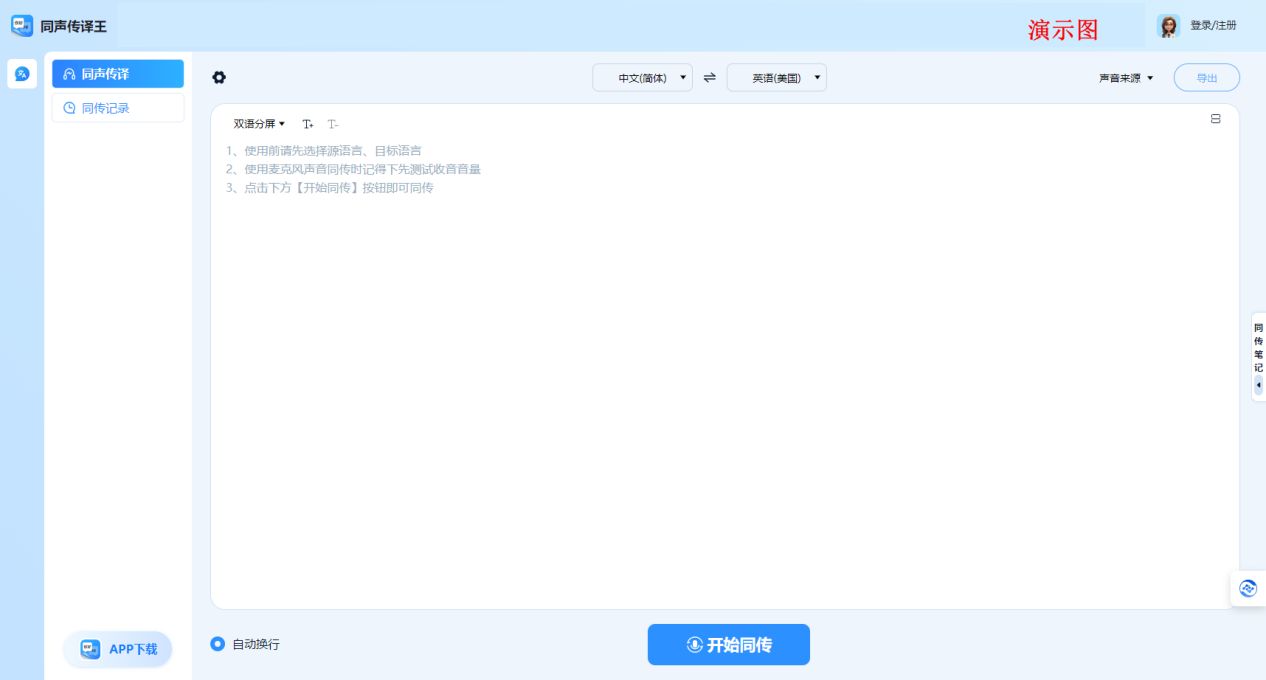Click the 开始同传 button
The image size is (1266, 680).
click(x=729, y=645)
